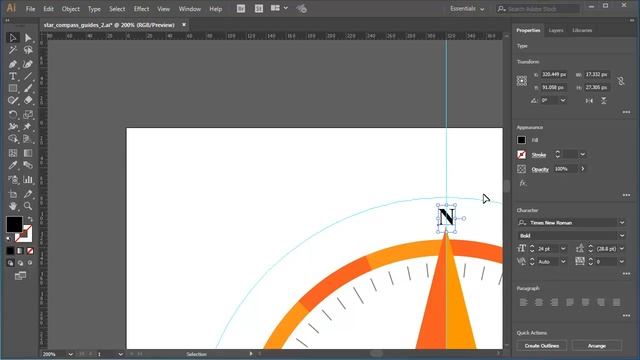Screen dimensions: 640x360
Task: Open the Window menu
Action: (x=189, y=9)
